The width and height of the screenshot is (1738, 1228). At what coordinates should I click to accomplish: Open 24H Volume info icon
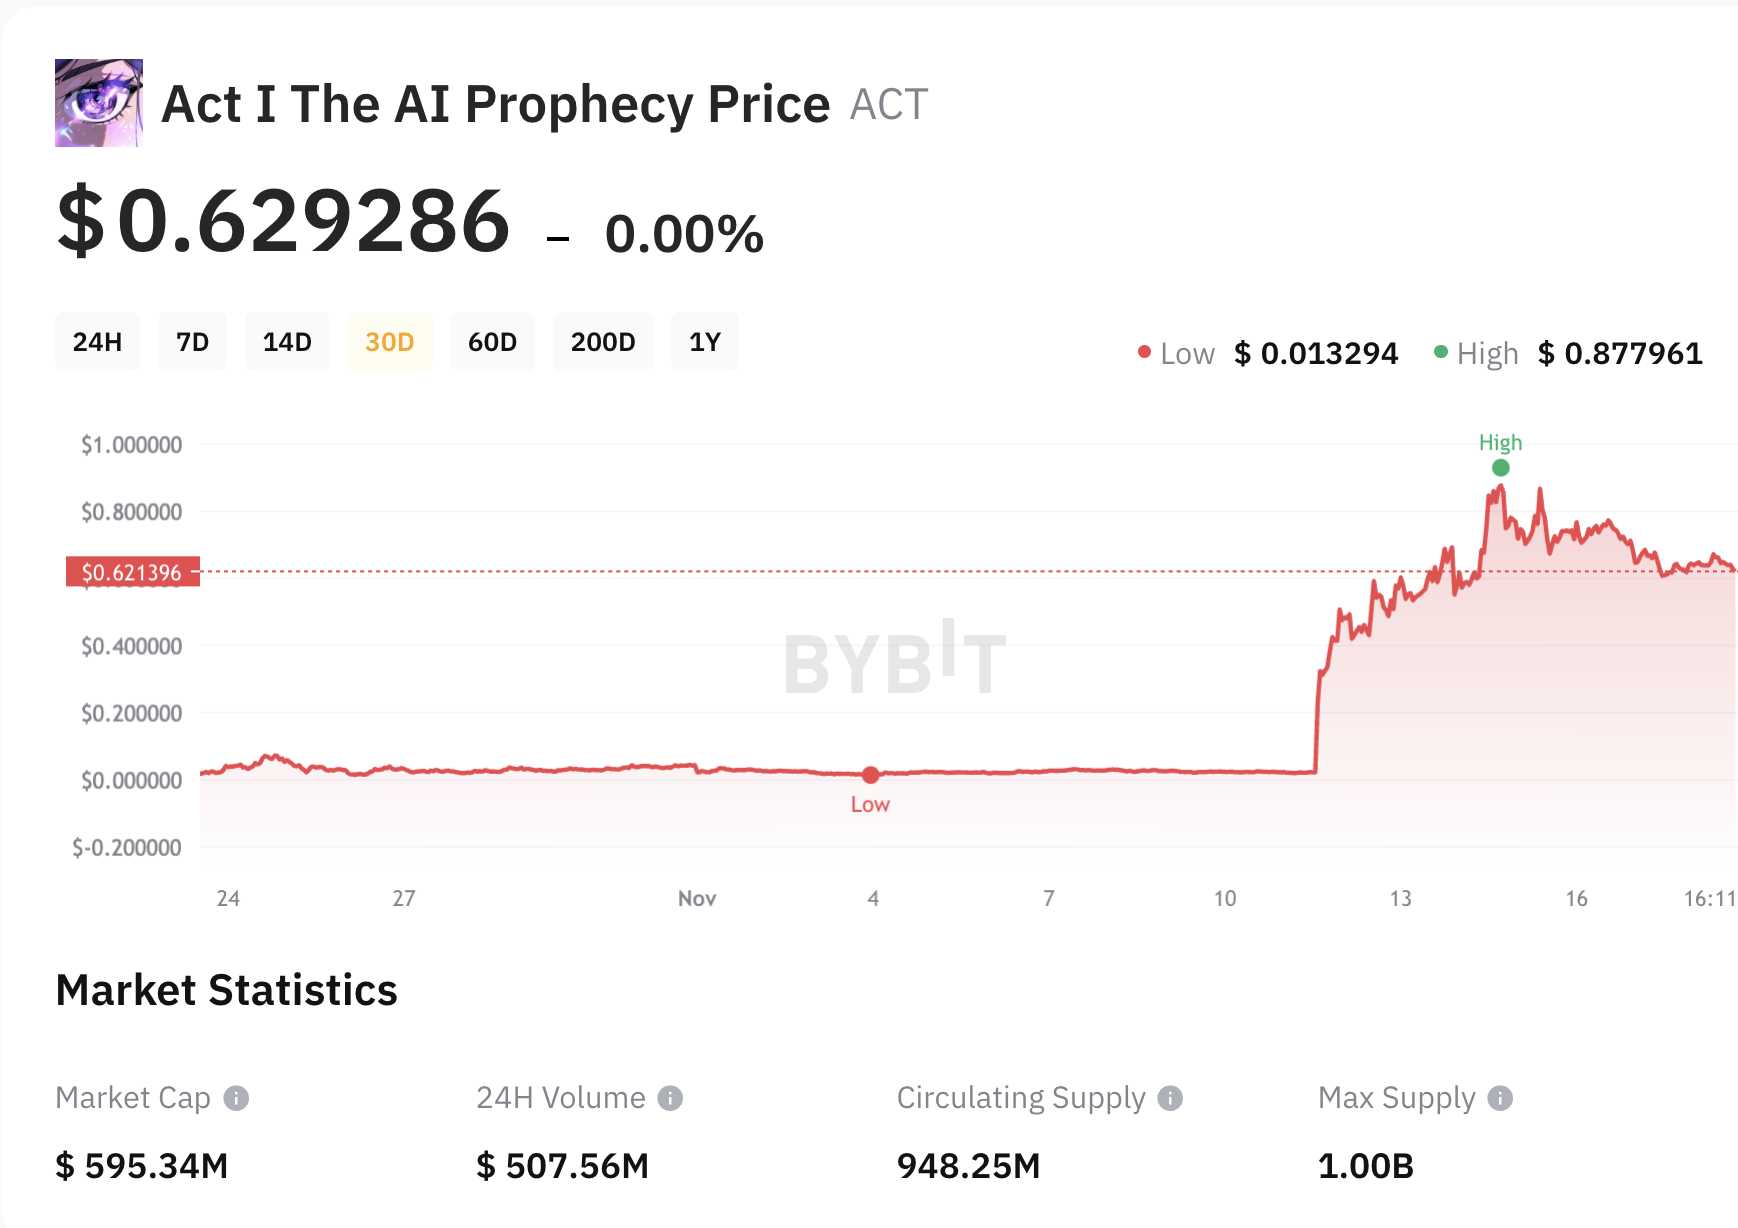(670, 1098)
